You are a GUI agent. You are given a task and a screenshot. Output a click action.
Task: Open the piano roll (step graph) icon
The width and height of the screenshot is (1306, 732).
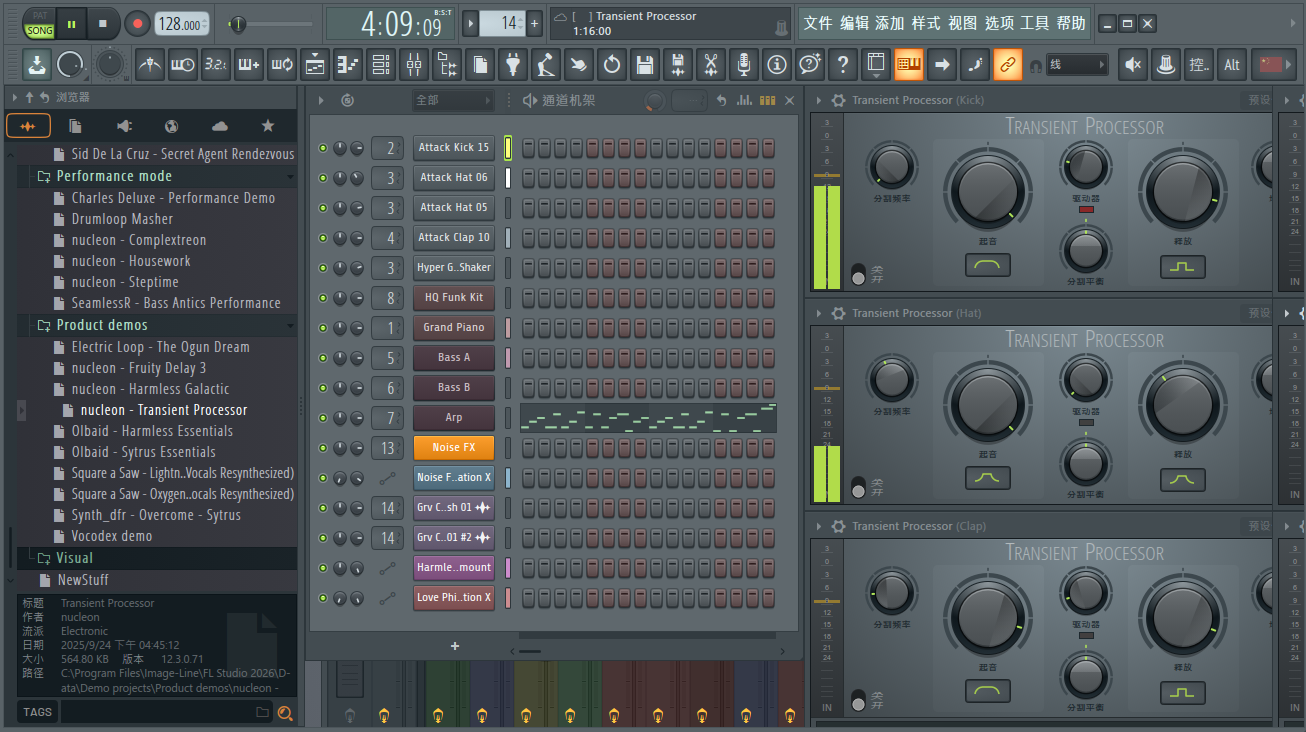pos(348,65)
